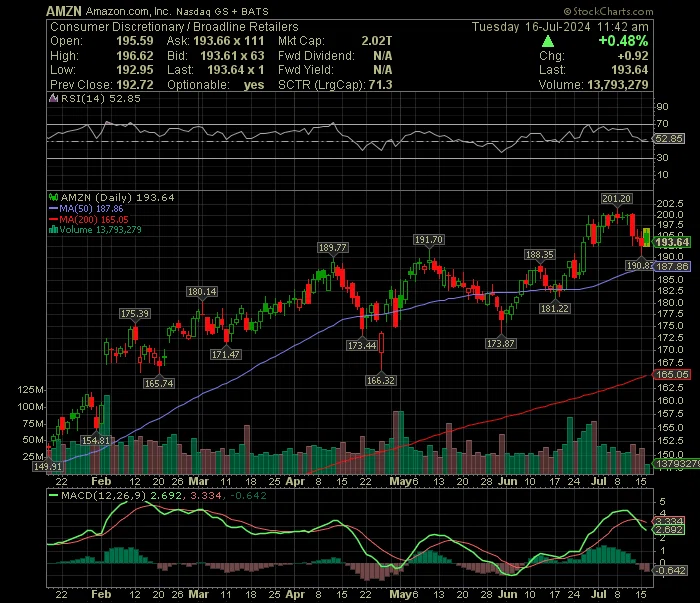Click the 189.77 high label
Screen dimensions: 700x603
point(332,247)
